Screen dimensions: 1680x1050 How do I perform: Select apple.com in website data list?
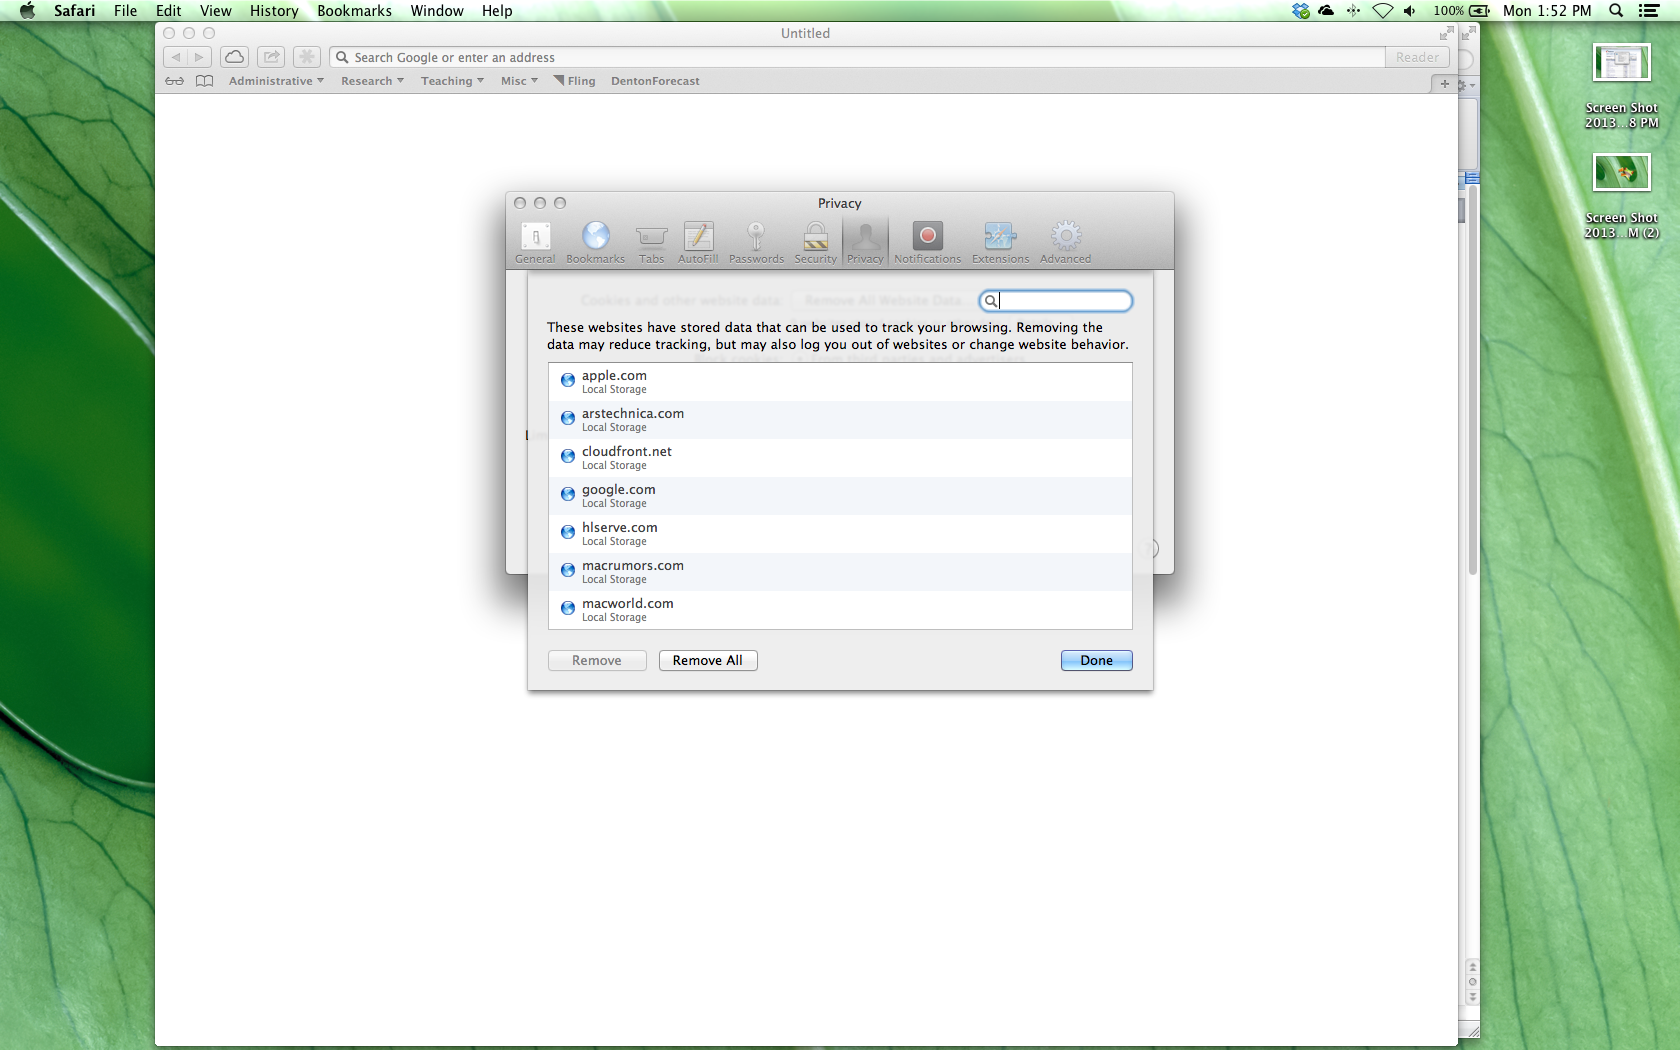(840, 382)
